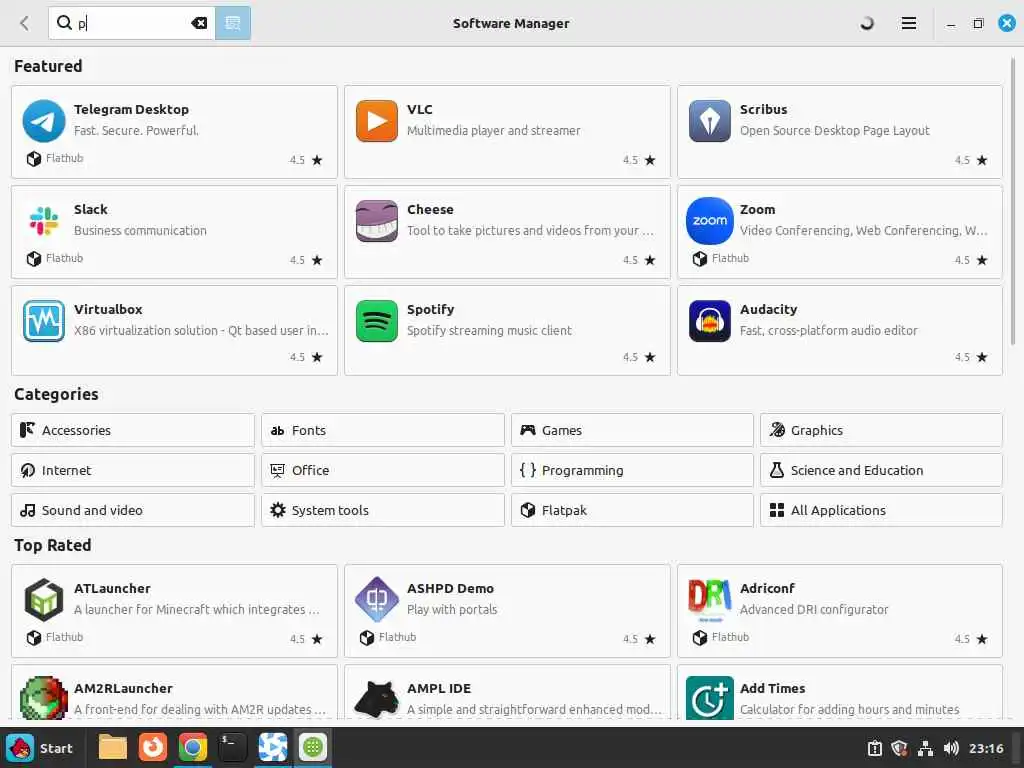Click the Scribus pen nib icon
The height and width of the screenshot is (768, 1024).
point(710,121)
